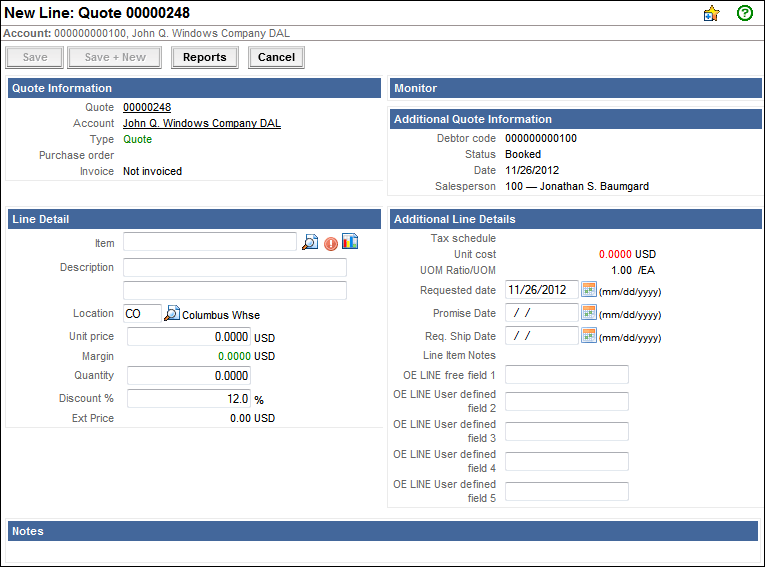Click into the Quantity field
The image size is (765, 567).
[x=189, y=376]
